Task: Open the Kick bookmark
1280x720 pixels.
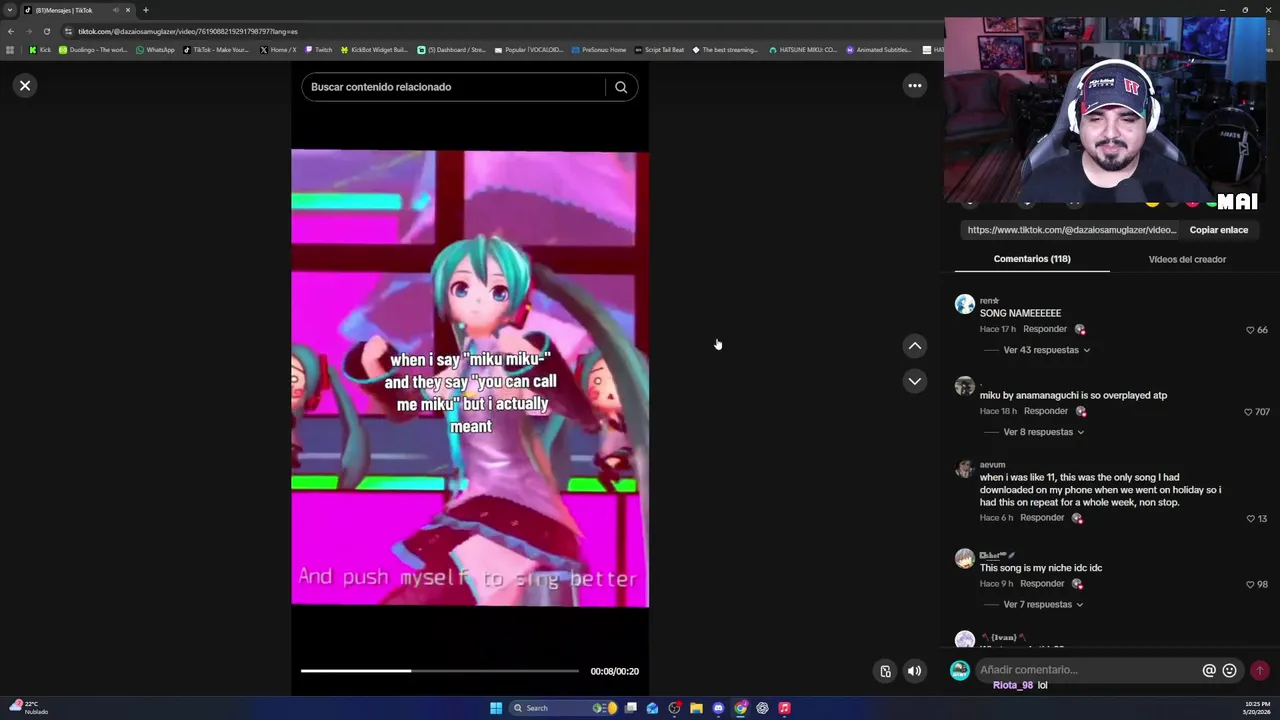Action: tap(40, 50)
